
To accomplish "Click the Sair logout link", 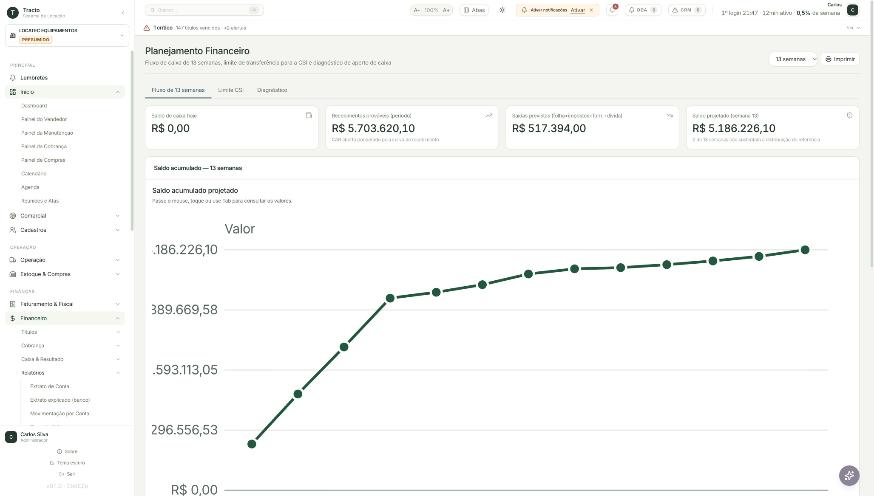I will pos(67,474).
